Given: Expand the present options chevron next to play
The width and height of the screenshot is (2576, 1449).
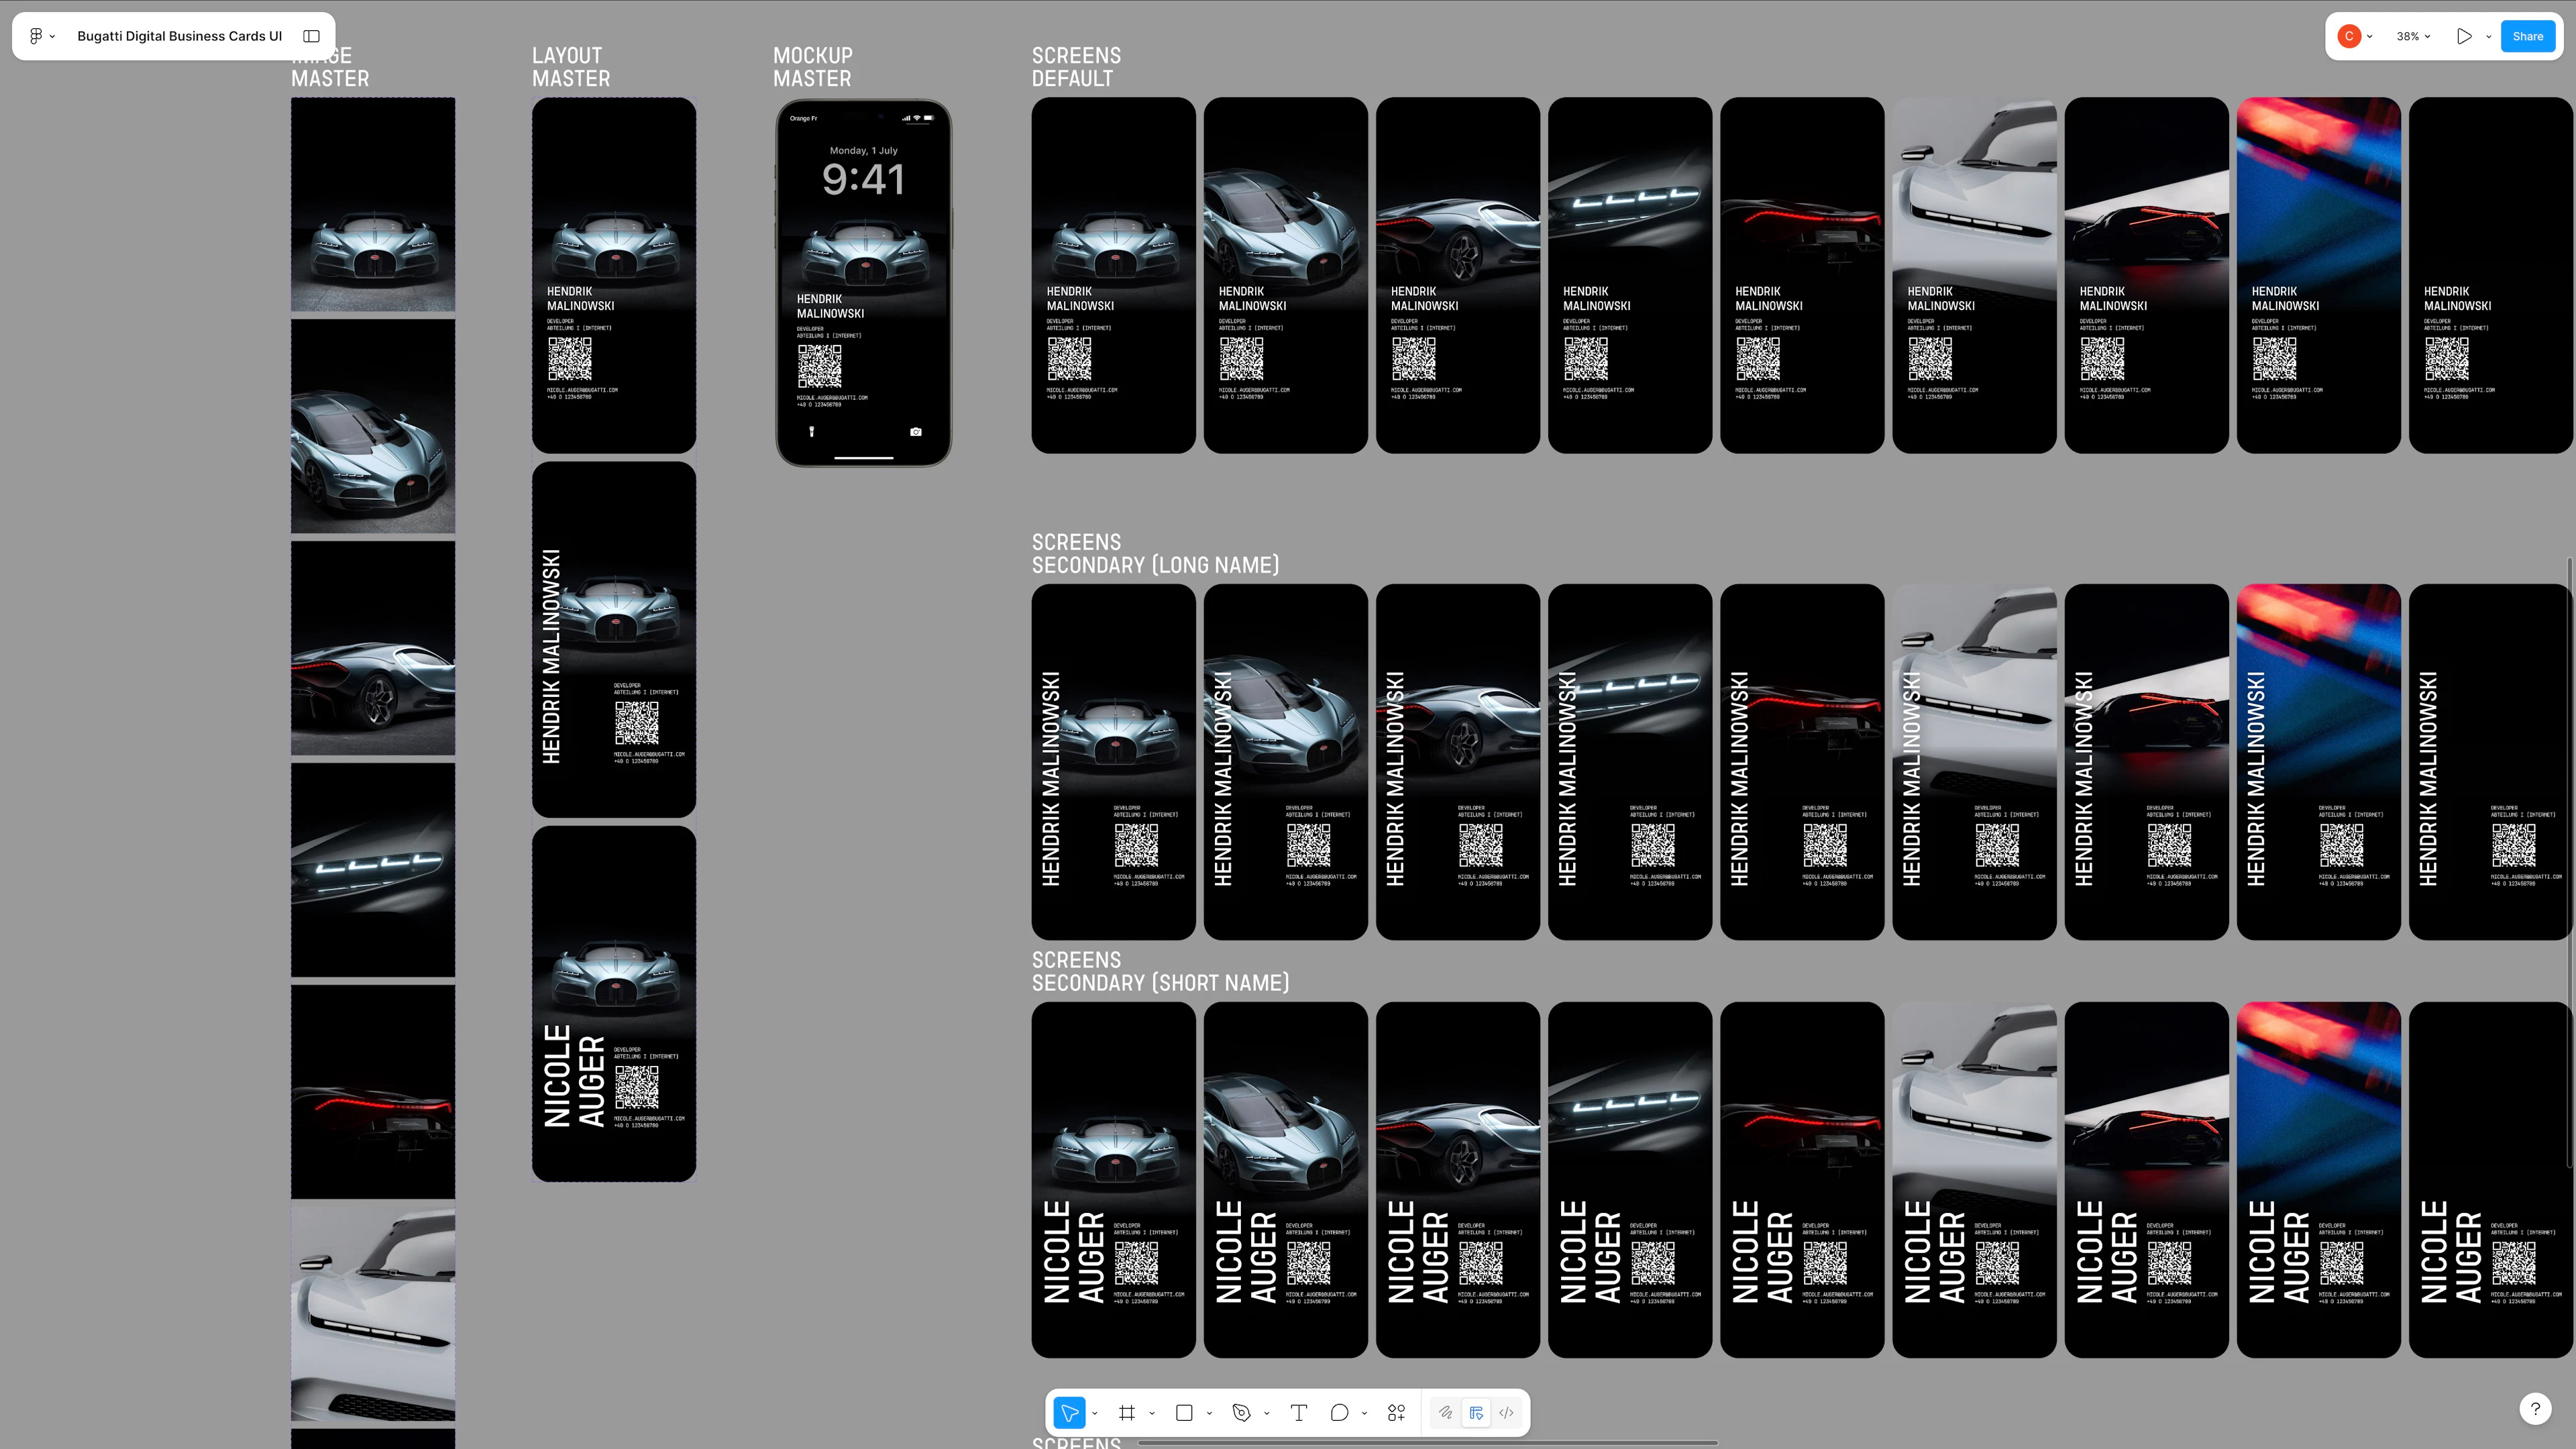Looking at the screenshot, I should (2489, 36).
